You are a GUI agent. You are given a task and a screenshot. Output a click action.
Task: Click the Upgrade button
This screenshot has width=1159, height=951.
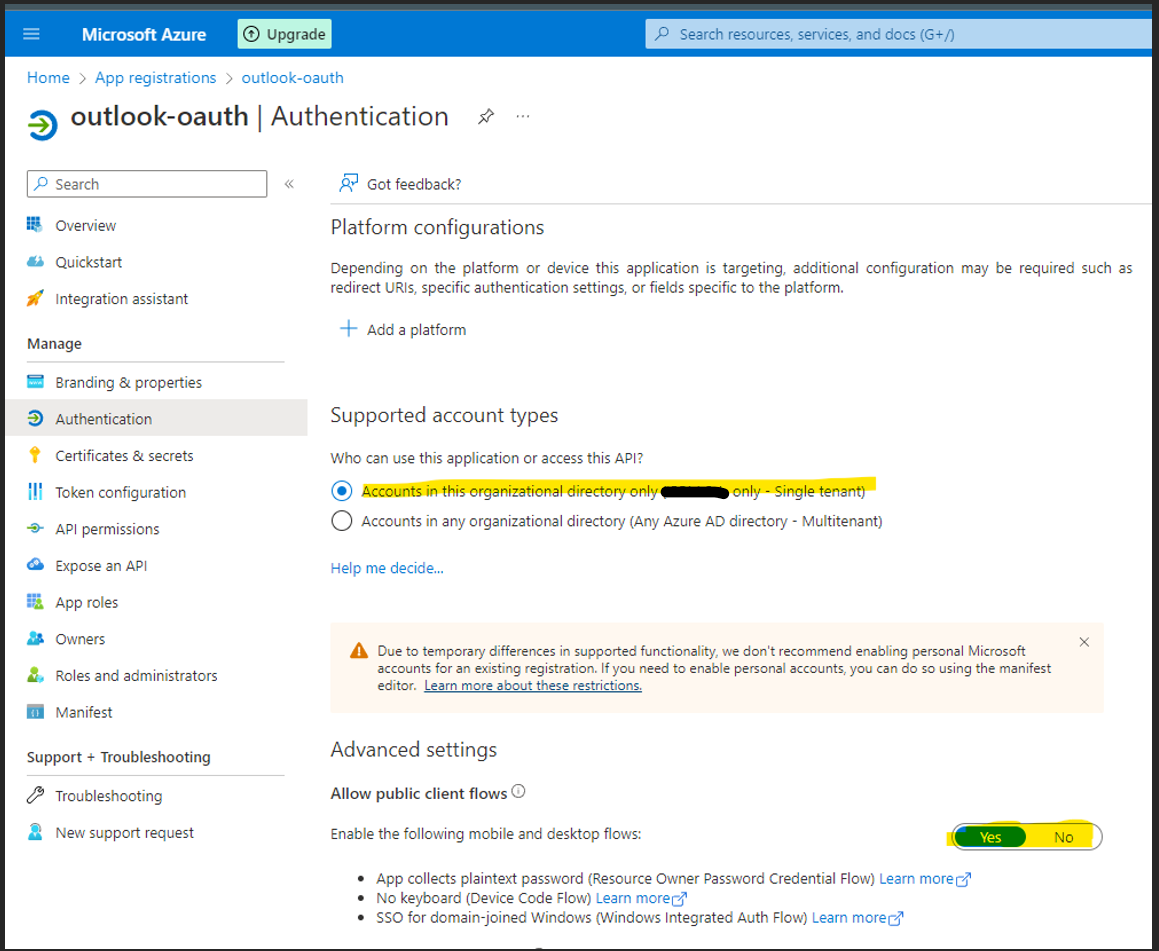[x=285, y=34]
